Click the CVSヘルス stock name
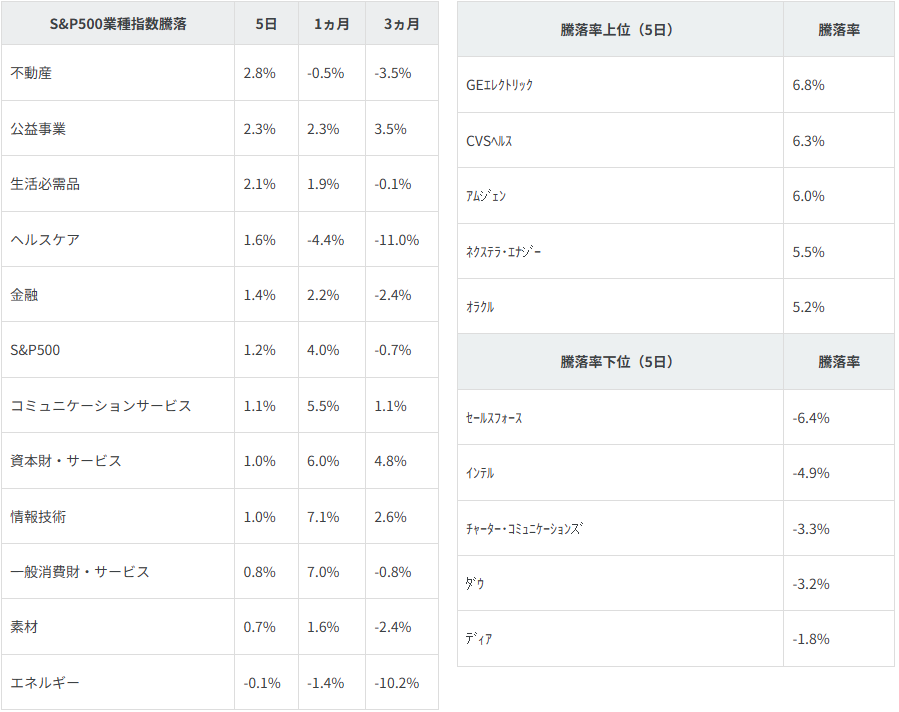The width and height of the screenshot is (899, 712). [x=490, y=141]
